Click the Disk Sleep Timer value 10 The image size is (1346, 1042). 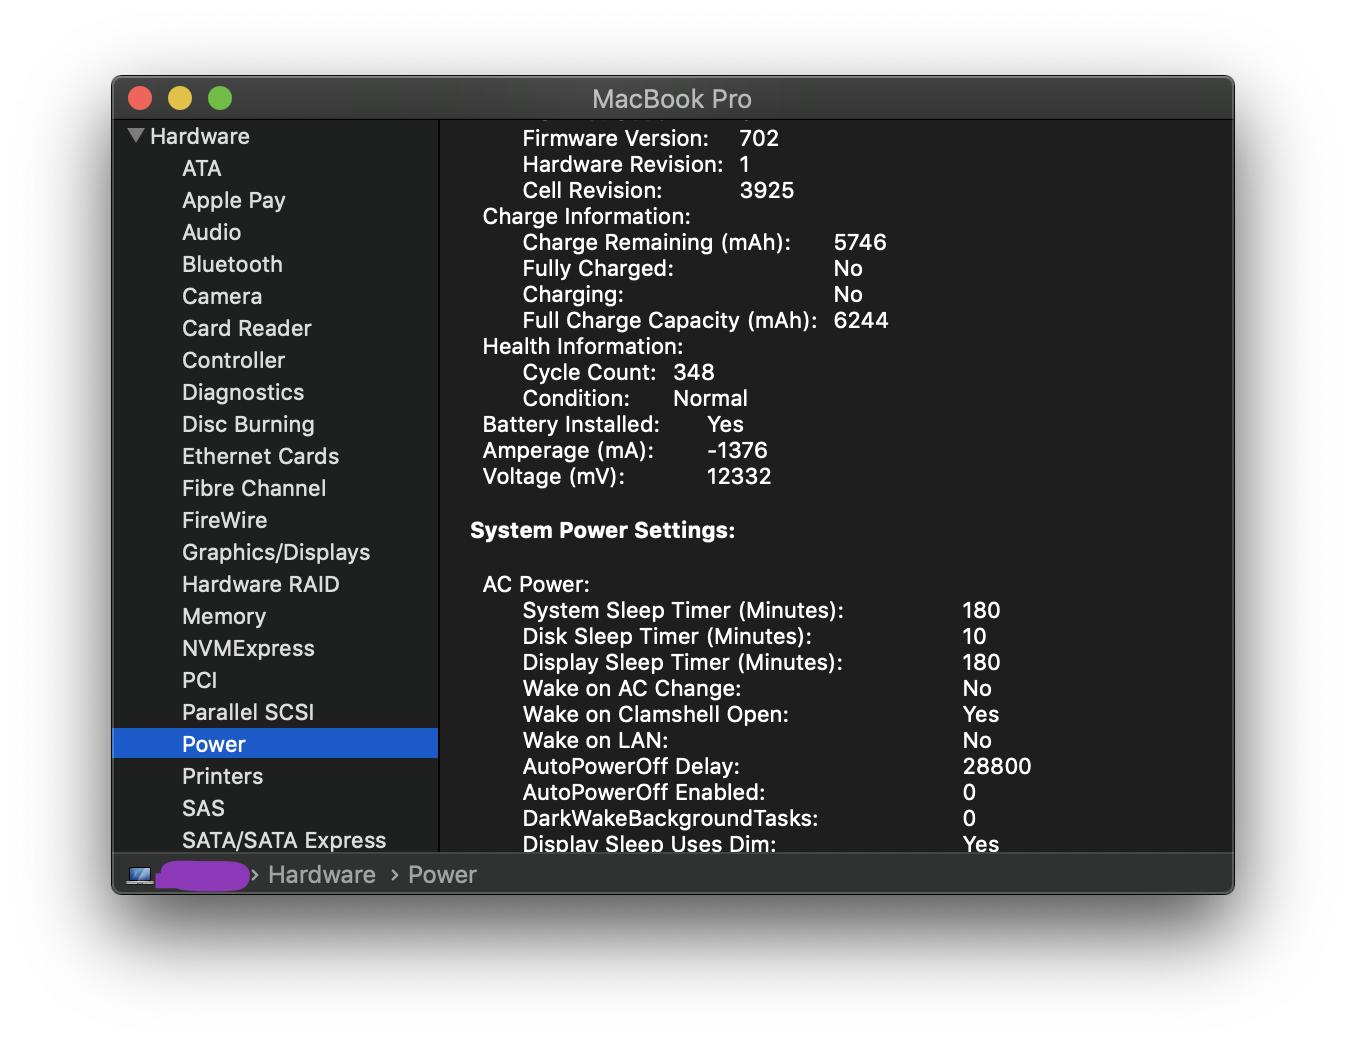(974, 636)
